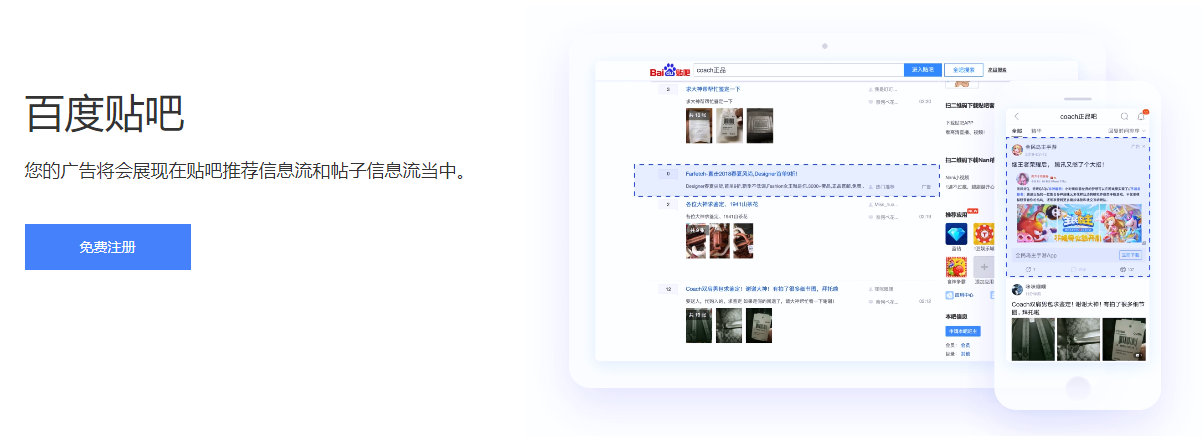
Task: Tap the notification bell icon on phone
Action: pos(1141,117)
